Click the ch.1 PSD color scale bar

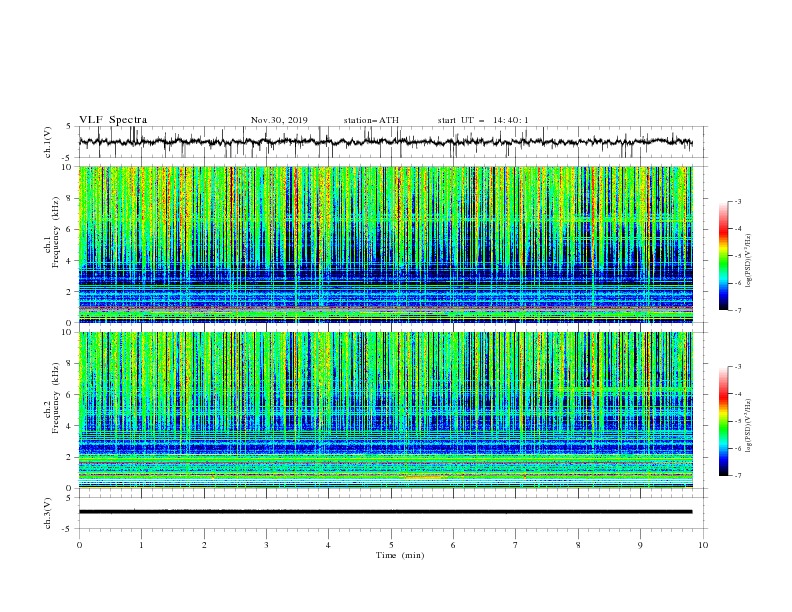723,256
